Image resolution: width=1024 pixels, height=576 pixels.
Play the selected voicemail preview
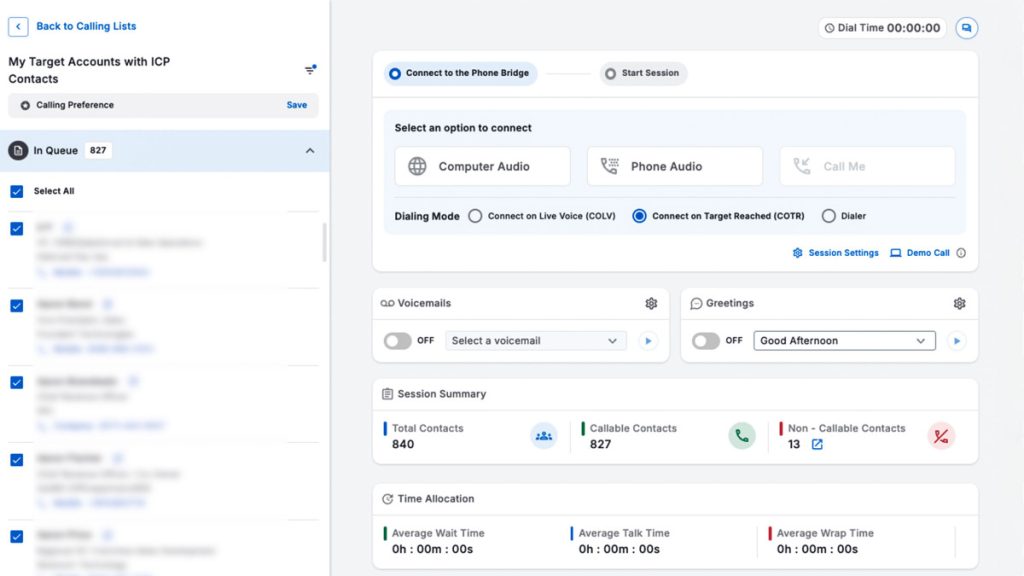pos(648,341)
